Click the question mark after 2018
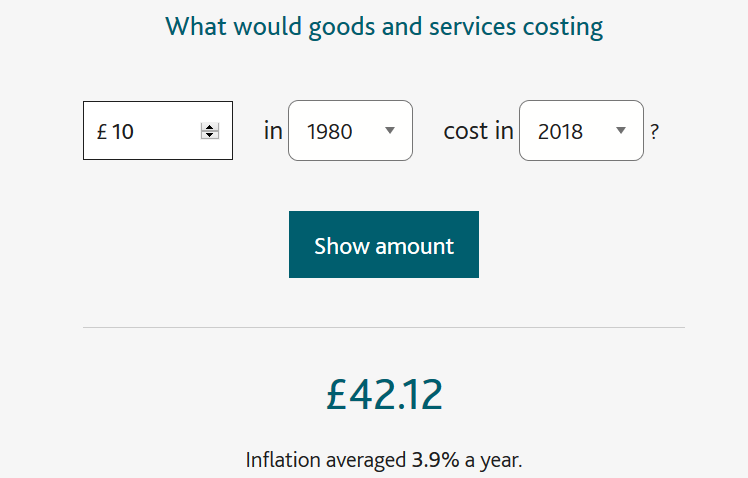 654,132
